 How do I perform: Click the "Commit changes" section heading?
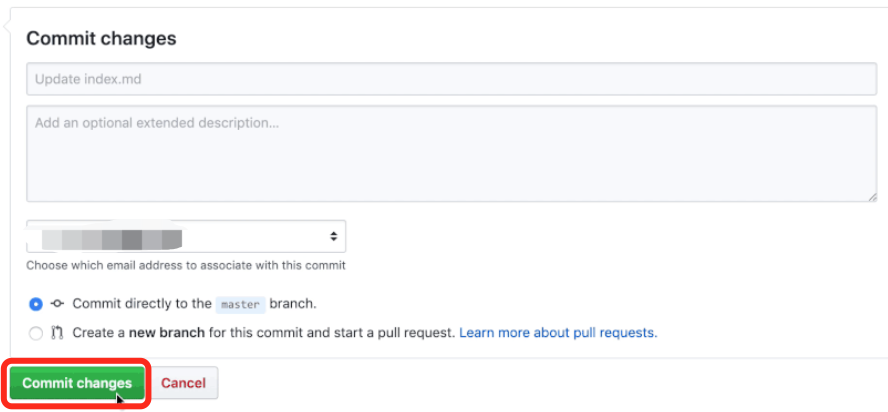tap(101, 39)
